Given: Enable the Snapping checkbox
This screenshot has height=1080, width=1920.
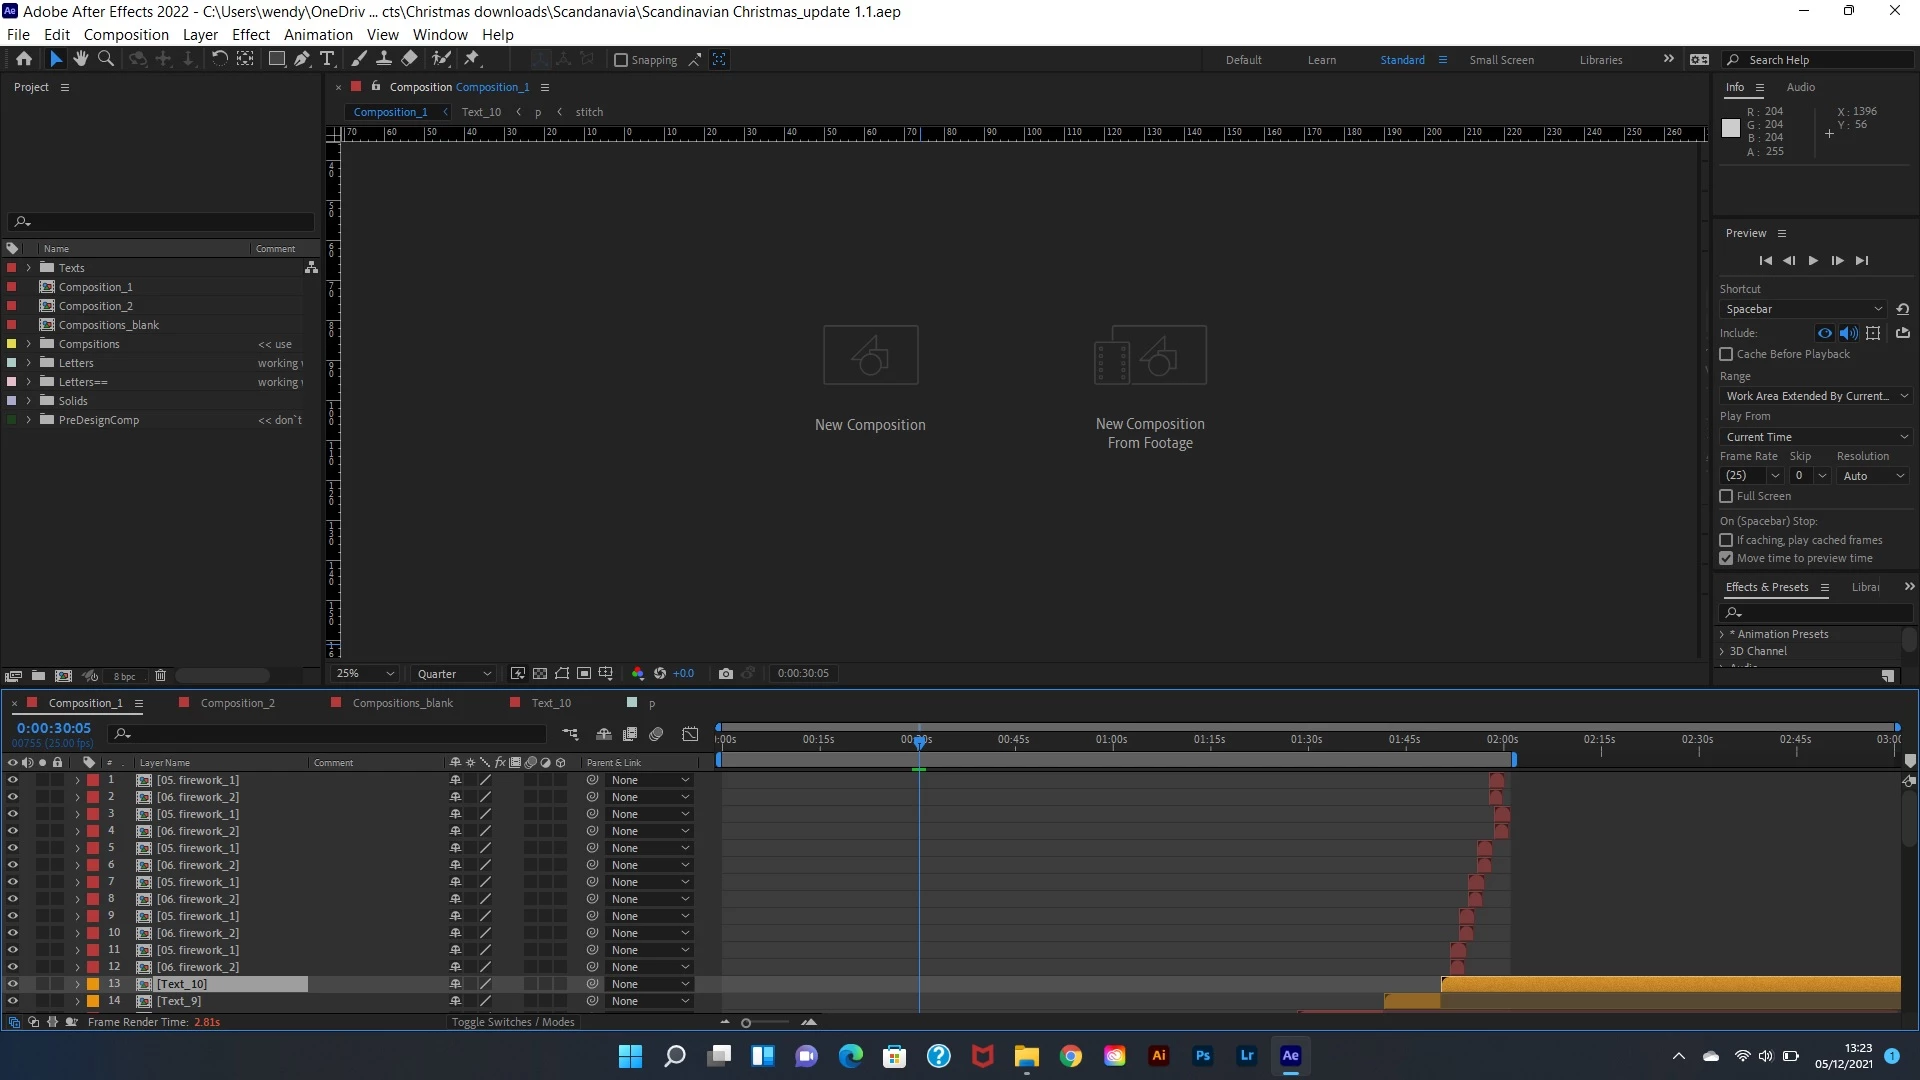Looking at the screenshot, I should (621, 60).
